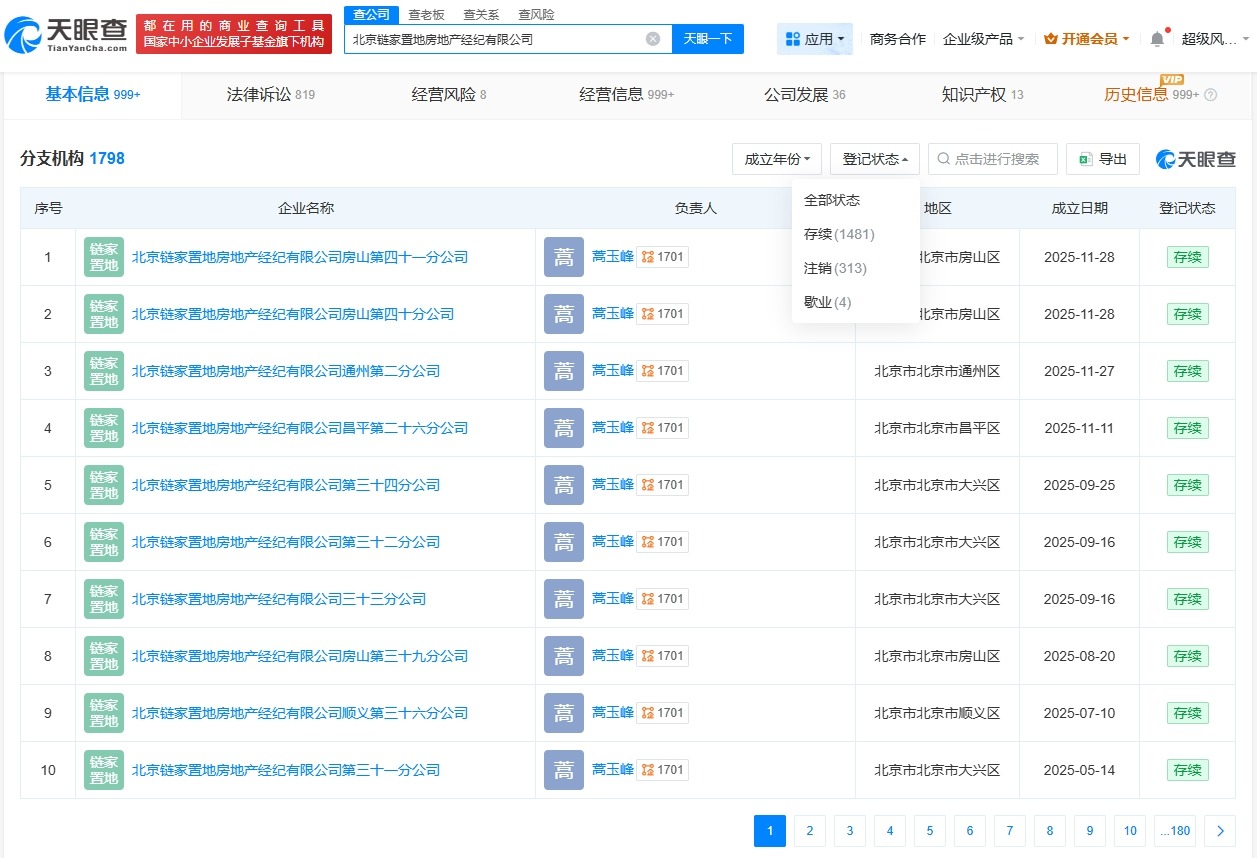The image size is (1257, 858).
Task: Click the VIP badge on 历史信息
Action: point(1171,78)
